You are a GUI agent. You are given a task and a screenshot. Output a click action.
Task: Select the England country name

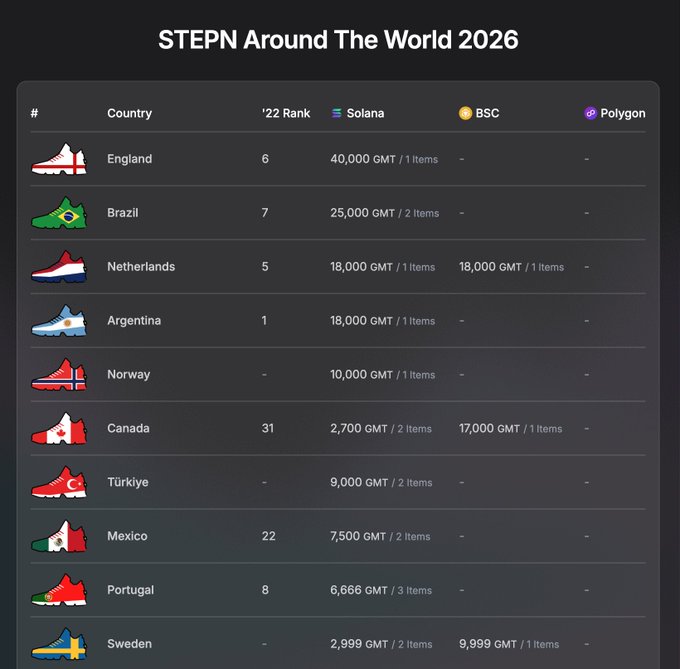[x=129, y=159]
